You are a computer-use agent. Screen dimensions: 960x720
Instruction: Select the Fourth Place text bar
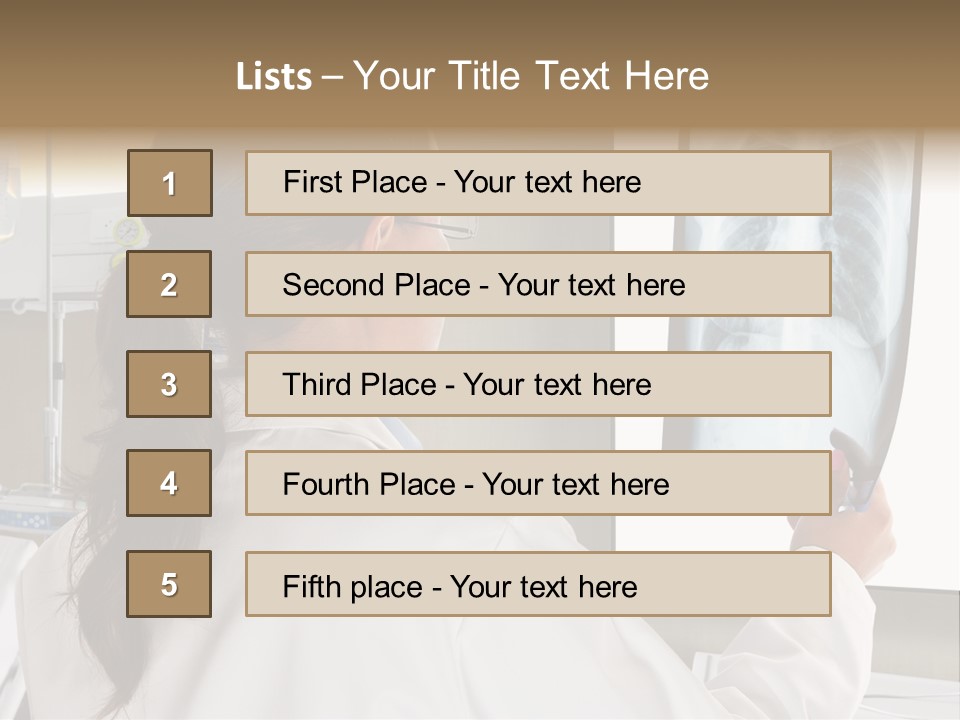538,484
